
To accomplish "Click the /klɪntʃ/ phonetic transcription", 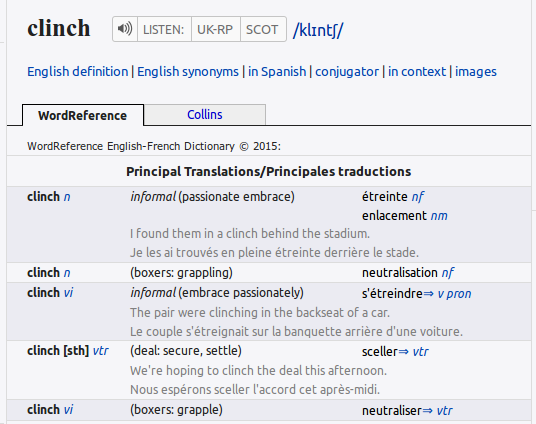I will [x=318, y=30].
